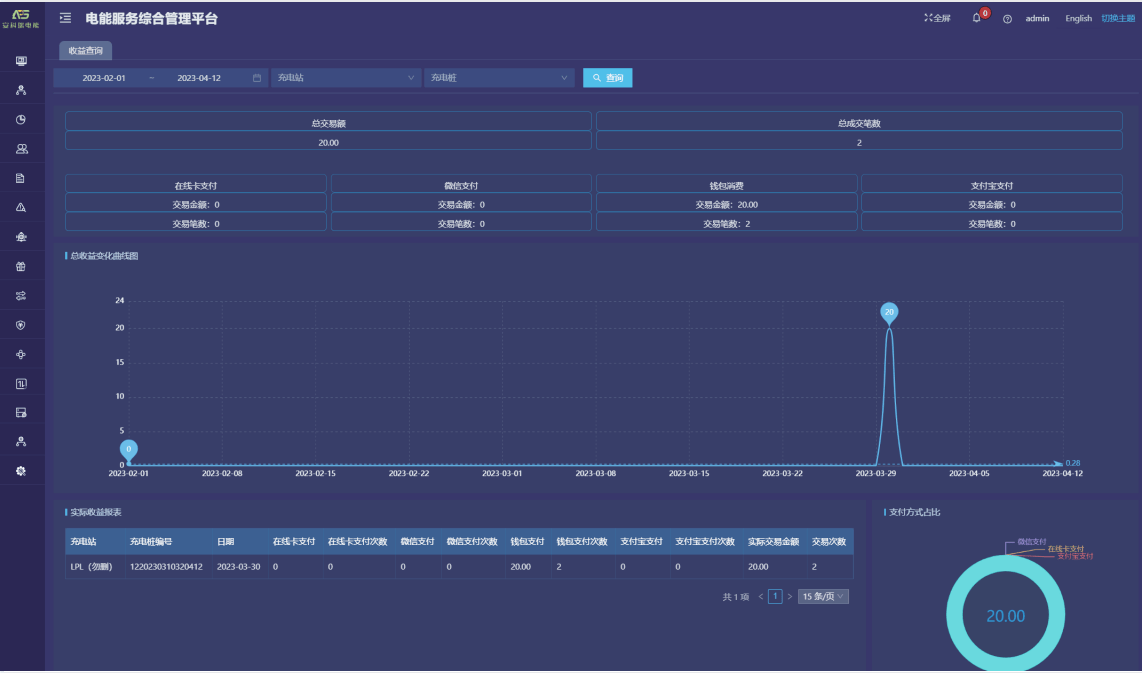Open the shield icon in sidebar
This screenshot has height=673, width=1142.
click(x=21, y=325)
